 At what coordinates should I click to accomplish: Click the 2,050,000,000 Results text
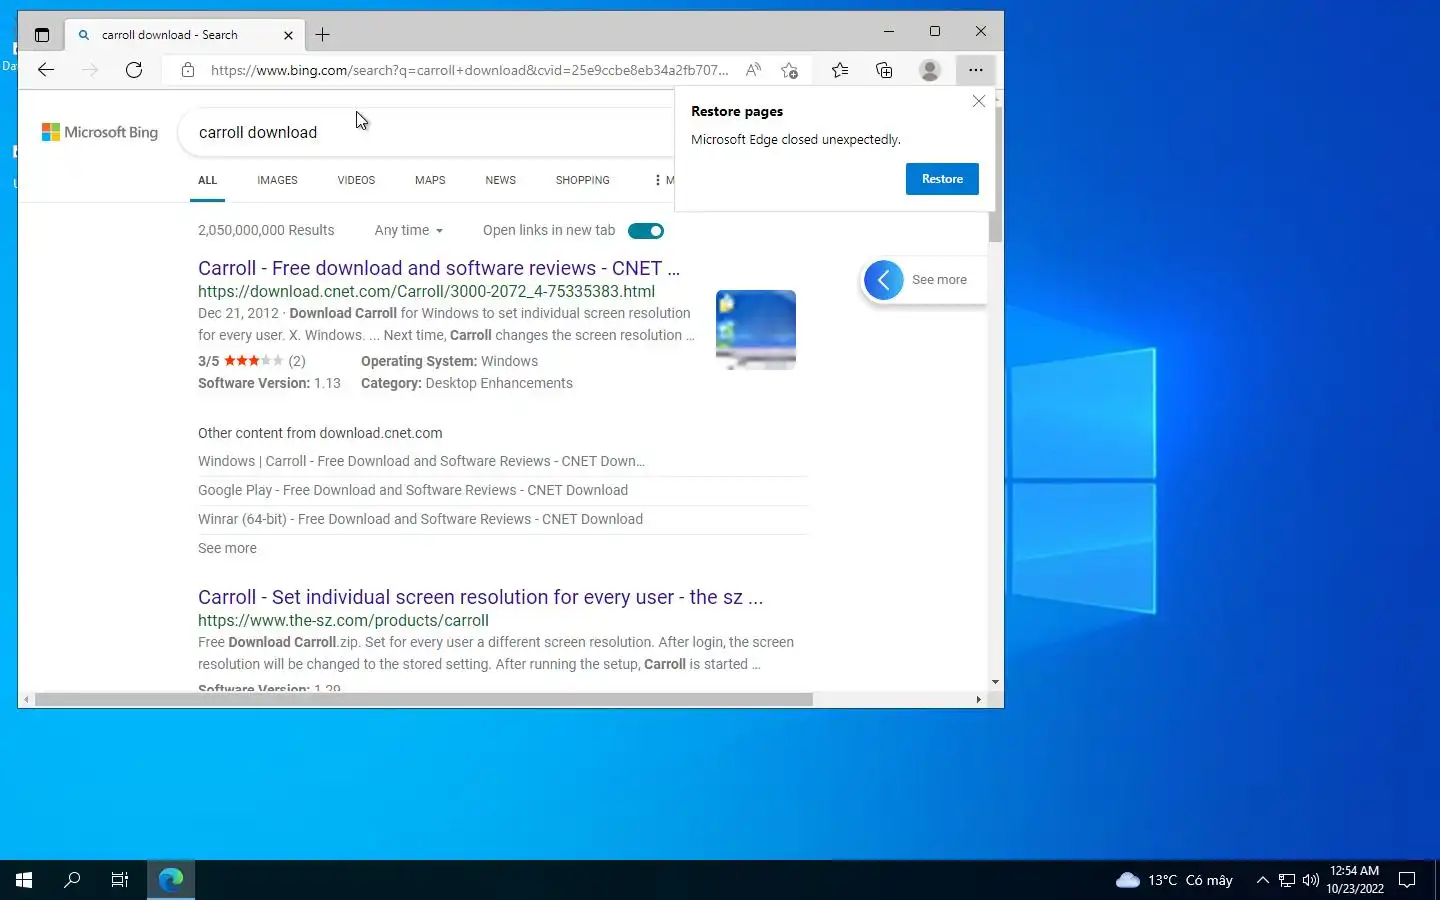(266, 230)
